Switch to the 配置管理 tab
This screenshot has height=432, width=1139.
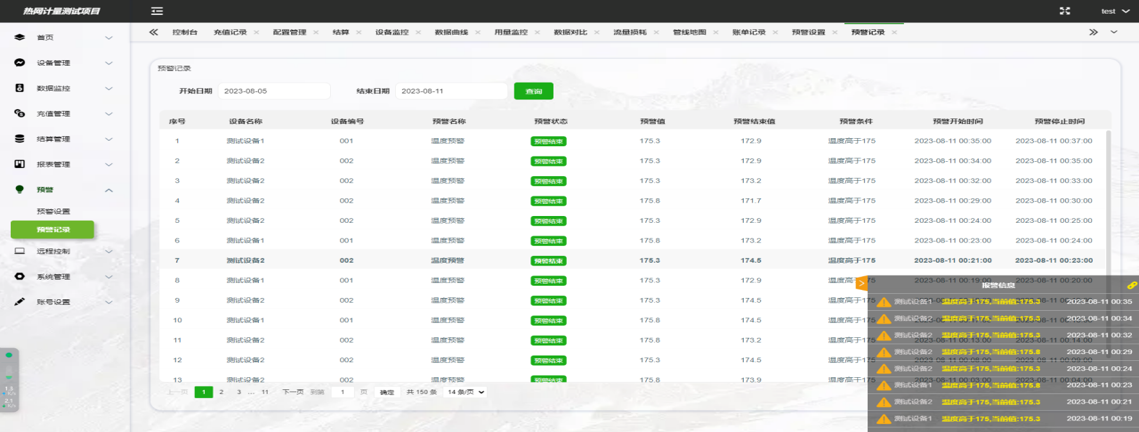[289, 33]
